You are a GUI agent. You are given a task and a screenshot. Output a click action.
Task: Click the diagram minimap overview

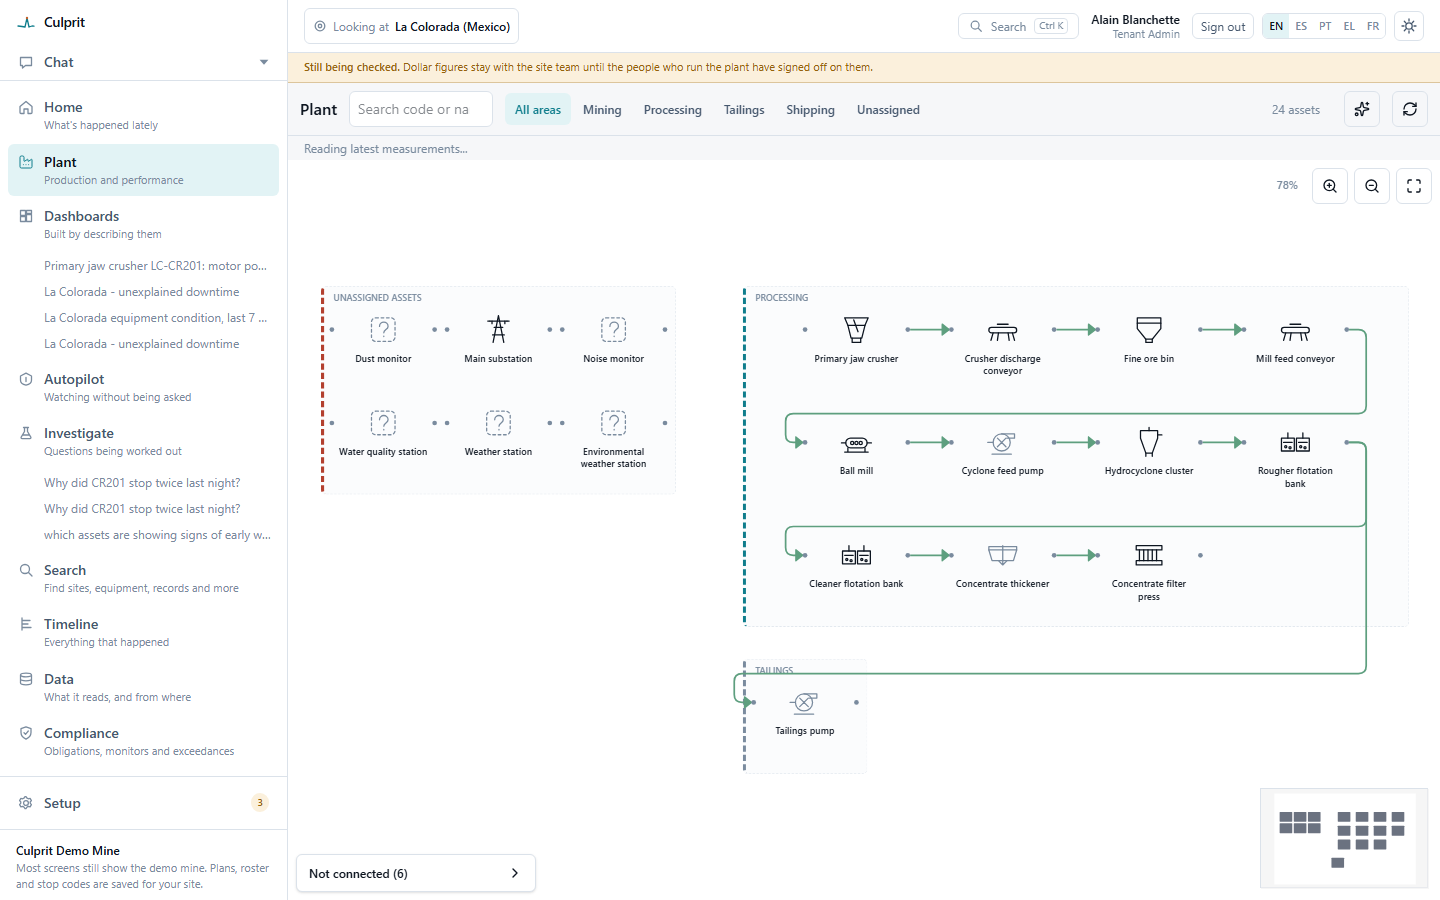click(x=1344, y=837)
